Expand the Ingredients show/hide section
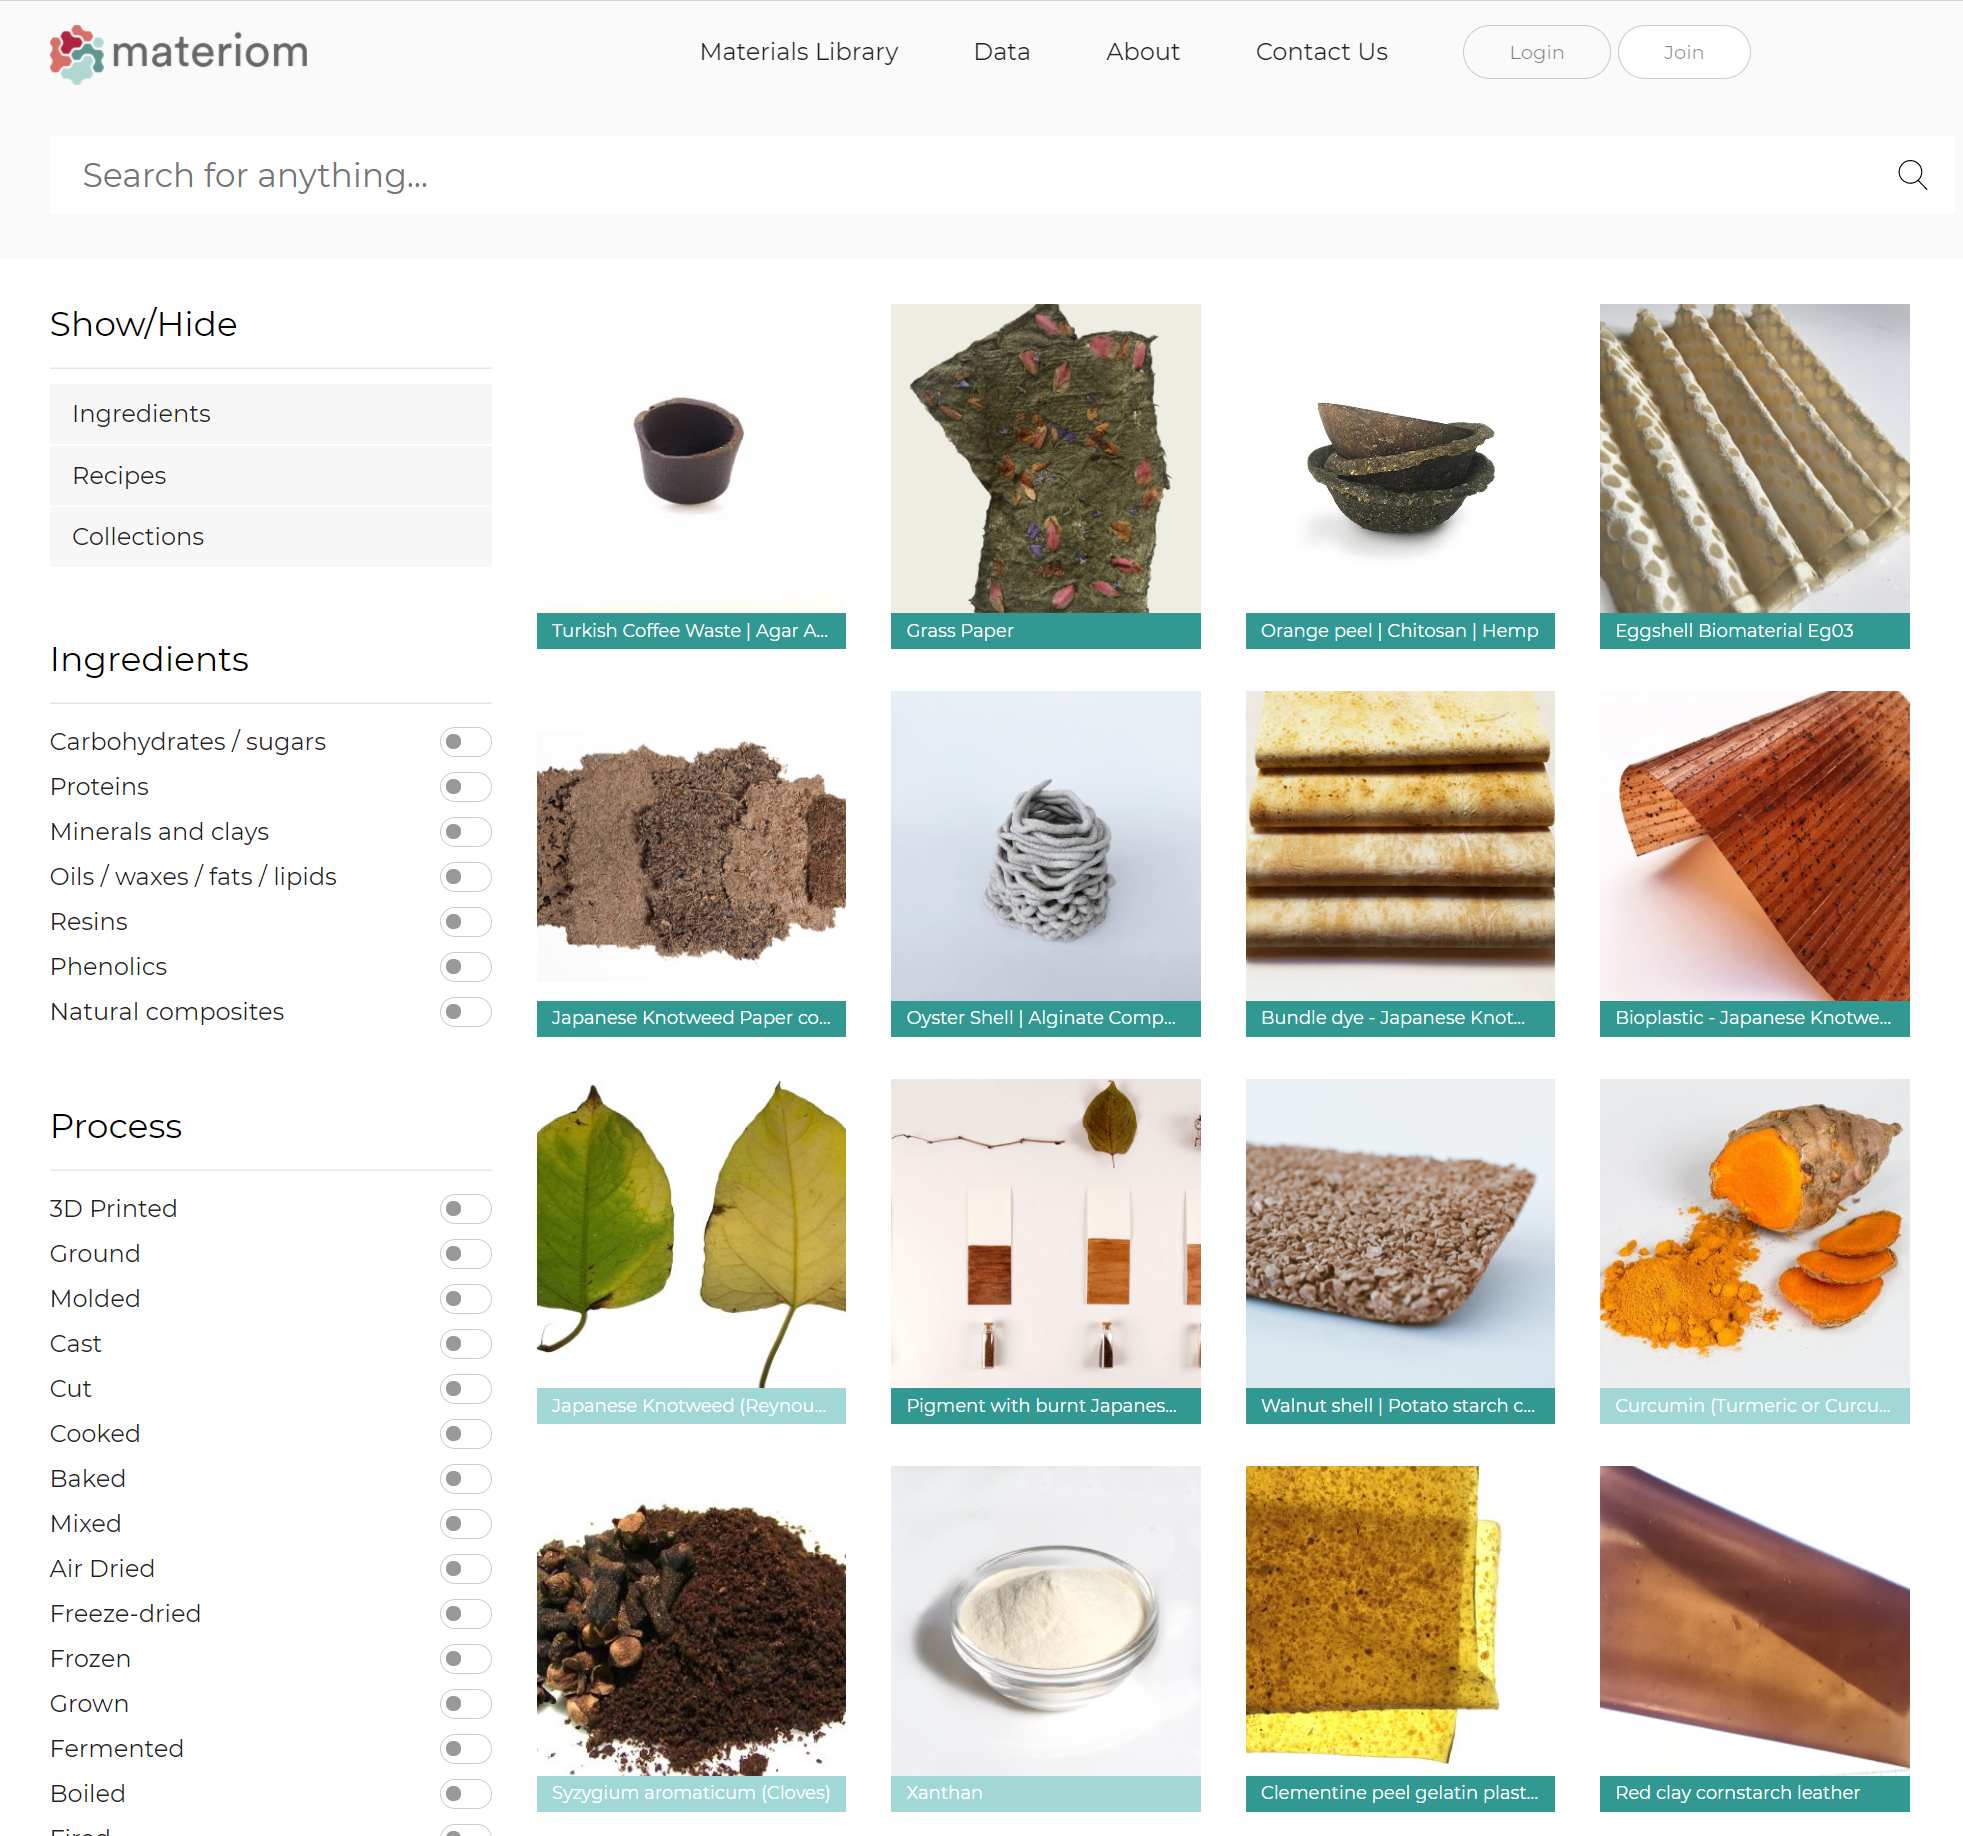Viewport: 1963px width, 1836px height. pos(270,414)
